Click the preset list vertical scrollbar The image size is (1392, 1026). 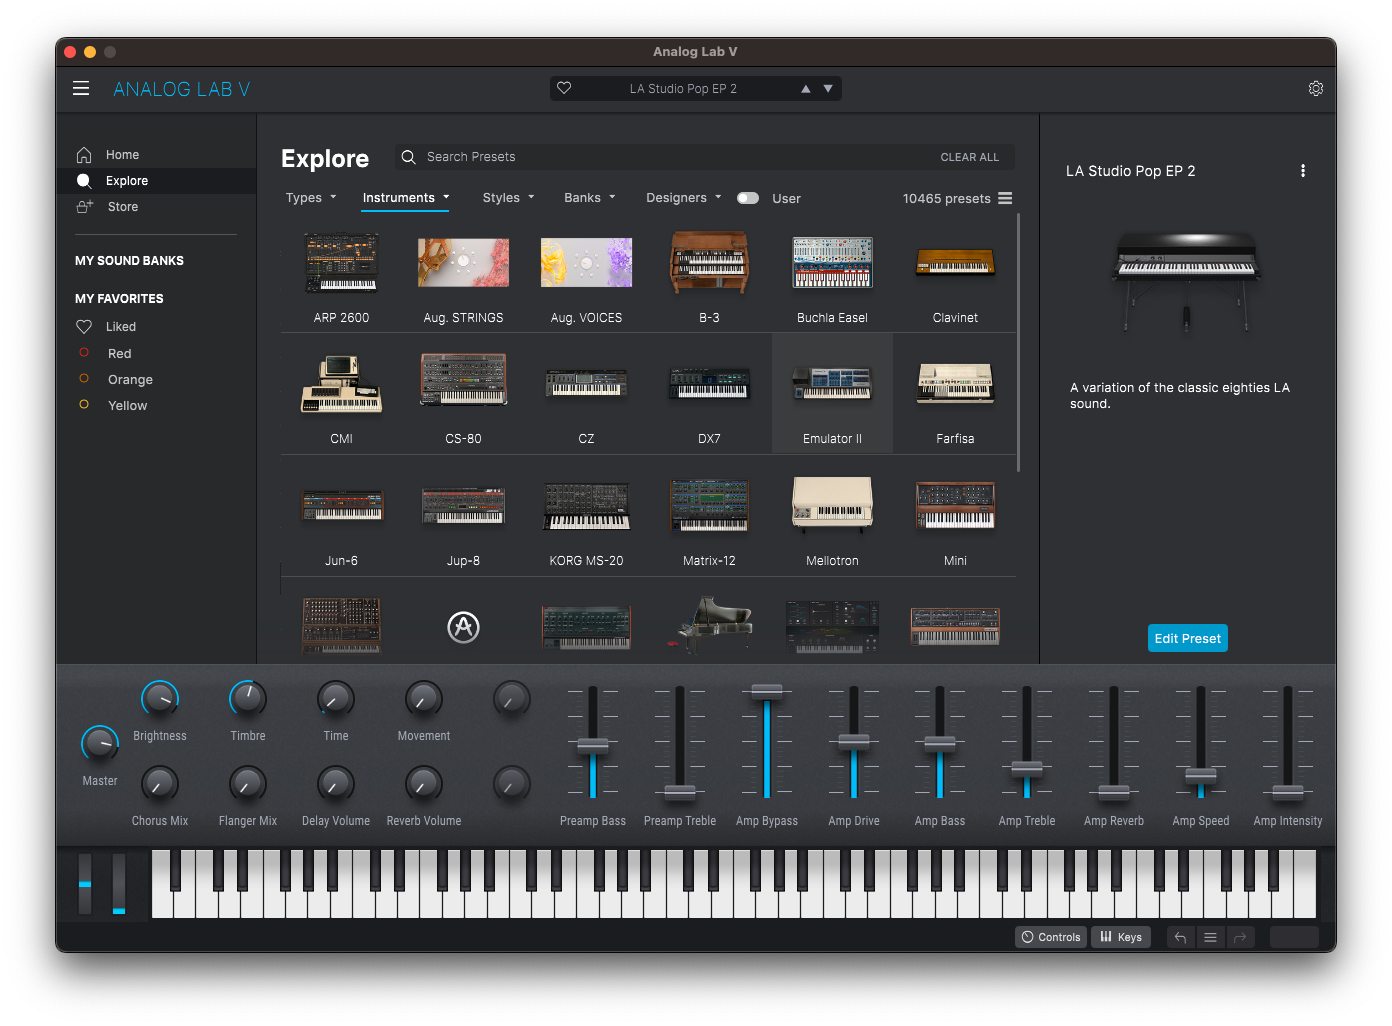coord(1018,342)
